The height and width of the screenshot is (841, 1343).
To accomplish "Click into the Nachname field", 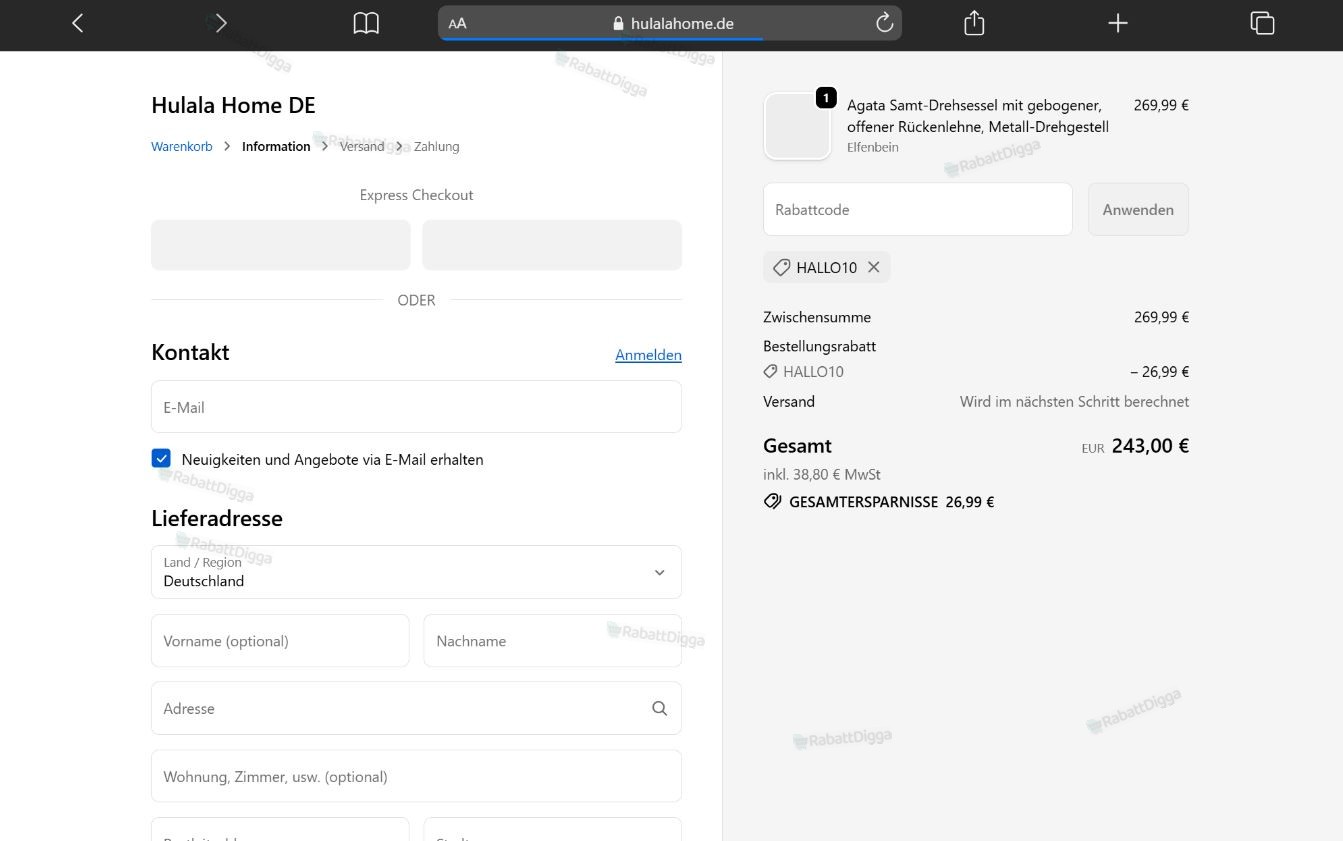I will (x=553, y=640).
